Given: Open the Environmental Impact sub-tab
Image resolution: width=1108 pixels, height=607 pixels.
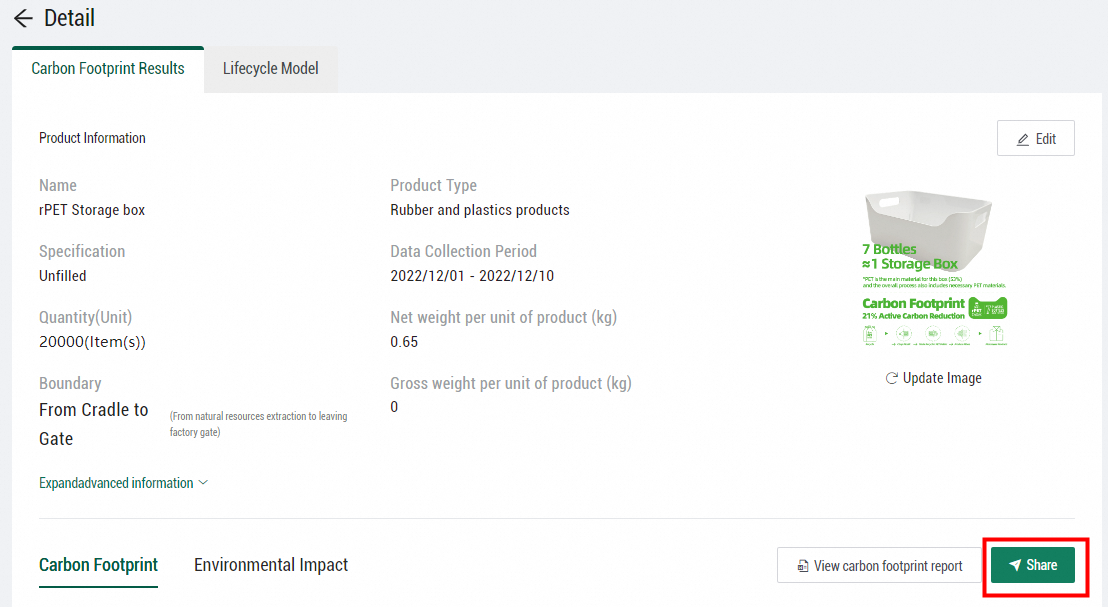Looking at the screenshot, I should point(271,565).
